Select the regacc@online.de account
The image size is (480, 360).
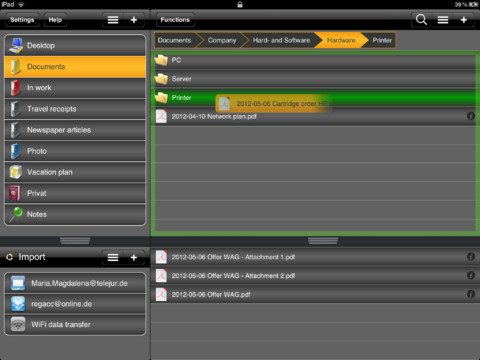tap(75, 304)
